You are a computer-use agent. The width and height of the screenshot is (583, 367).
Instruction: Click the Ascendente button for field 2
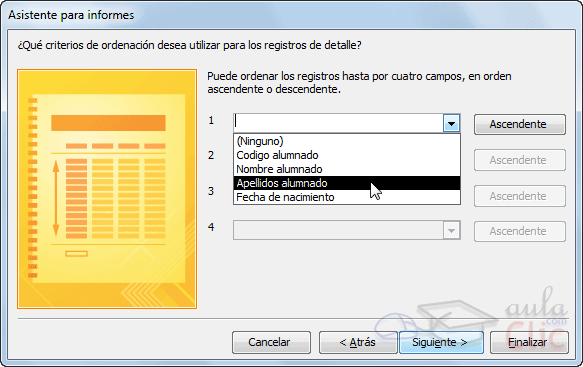click(x=519, y=160)
